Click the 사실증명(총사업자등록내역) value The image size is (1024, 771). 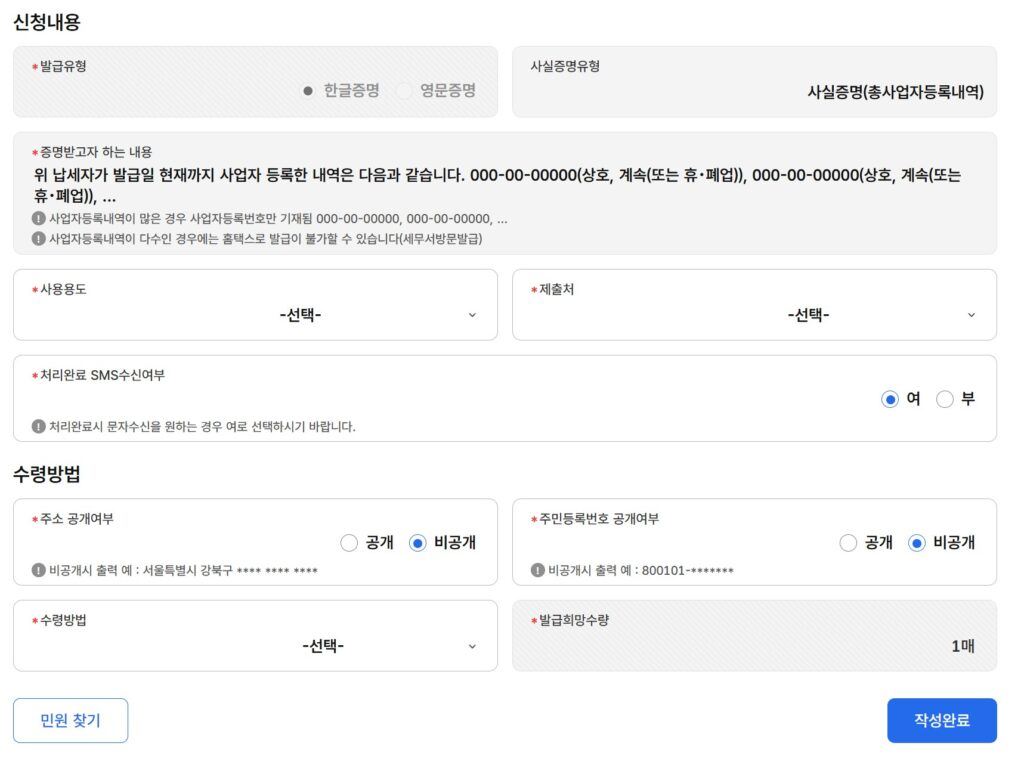(x=895, y=92)
